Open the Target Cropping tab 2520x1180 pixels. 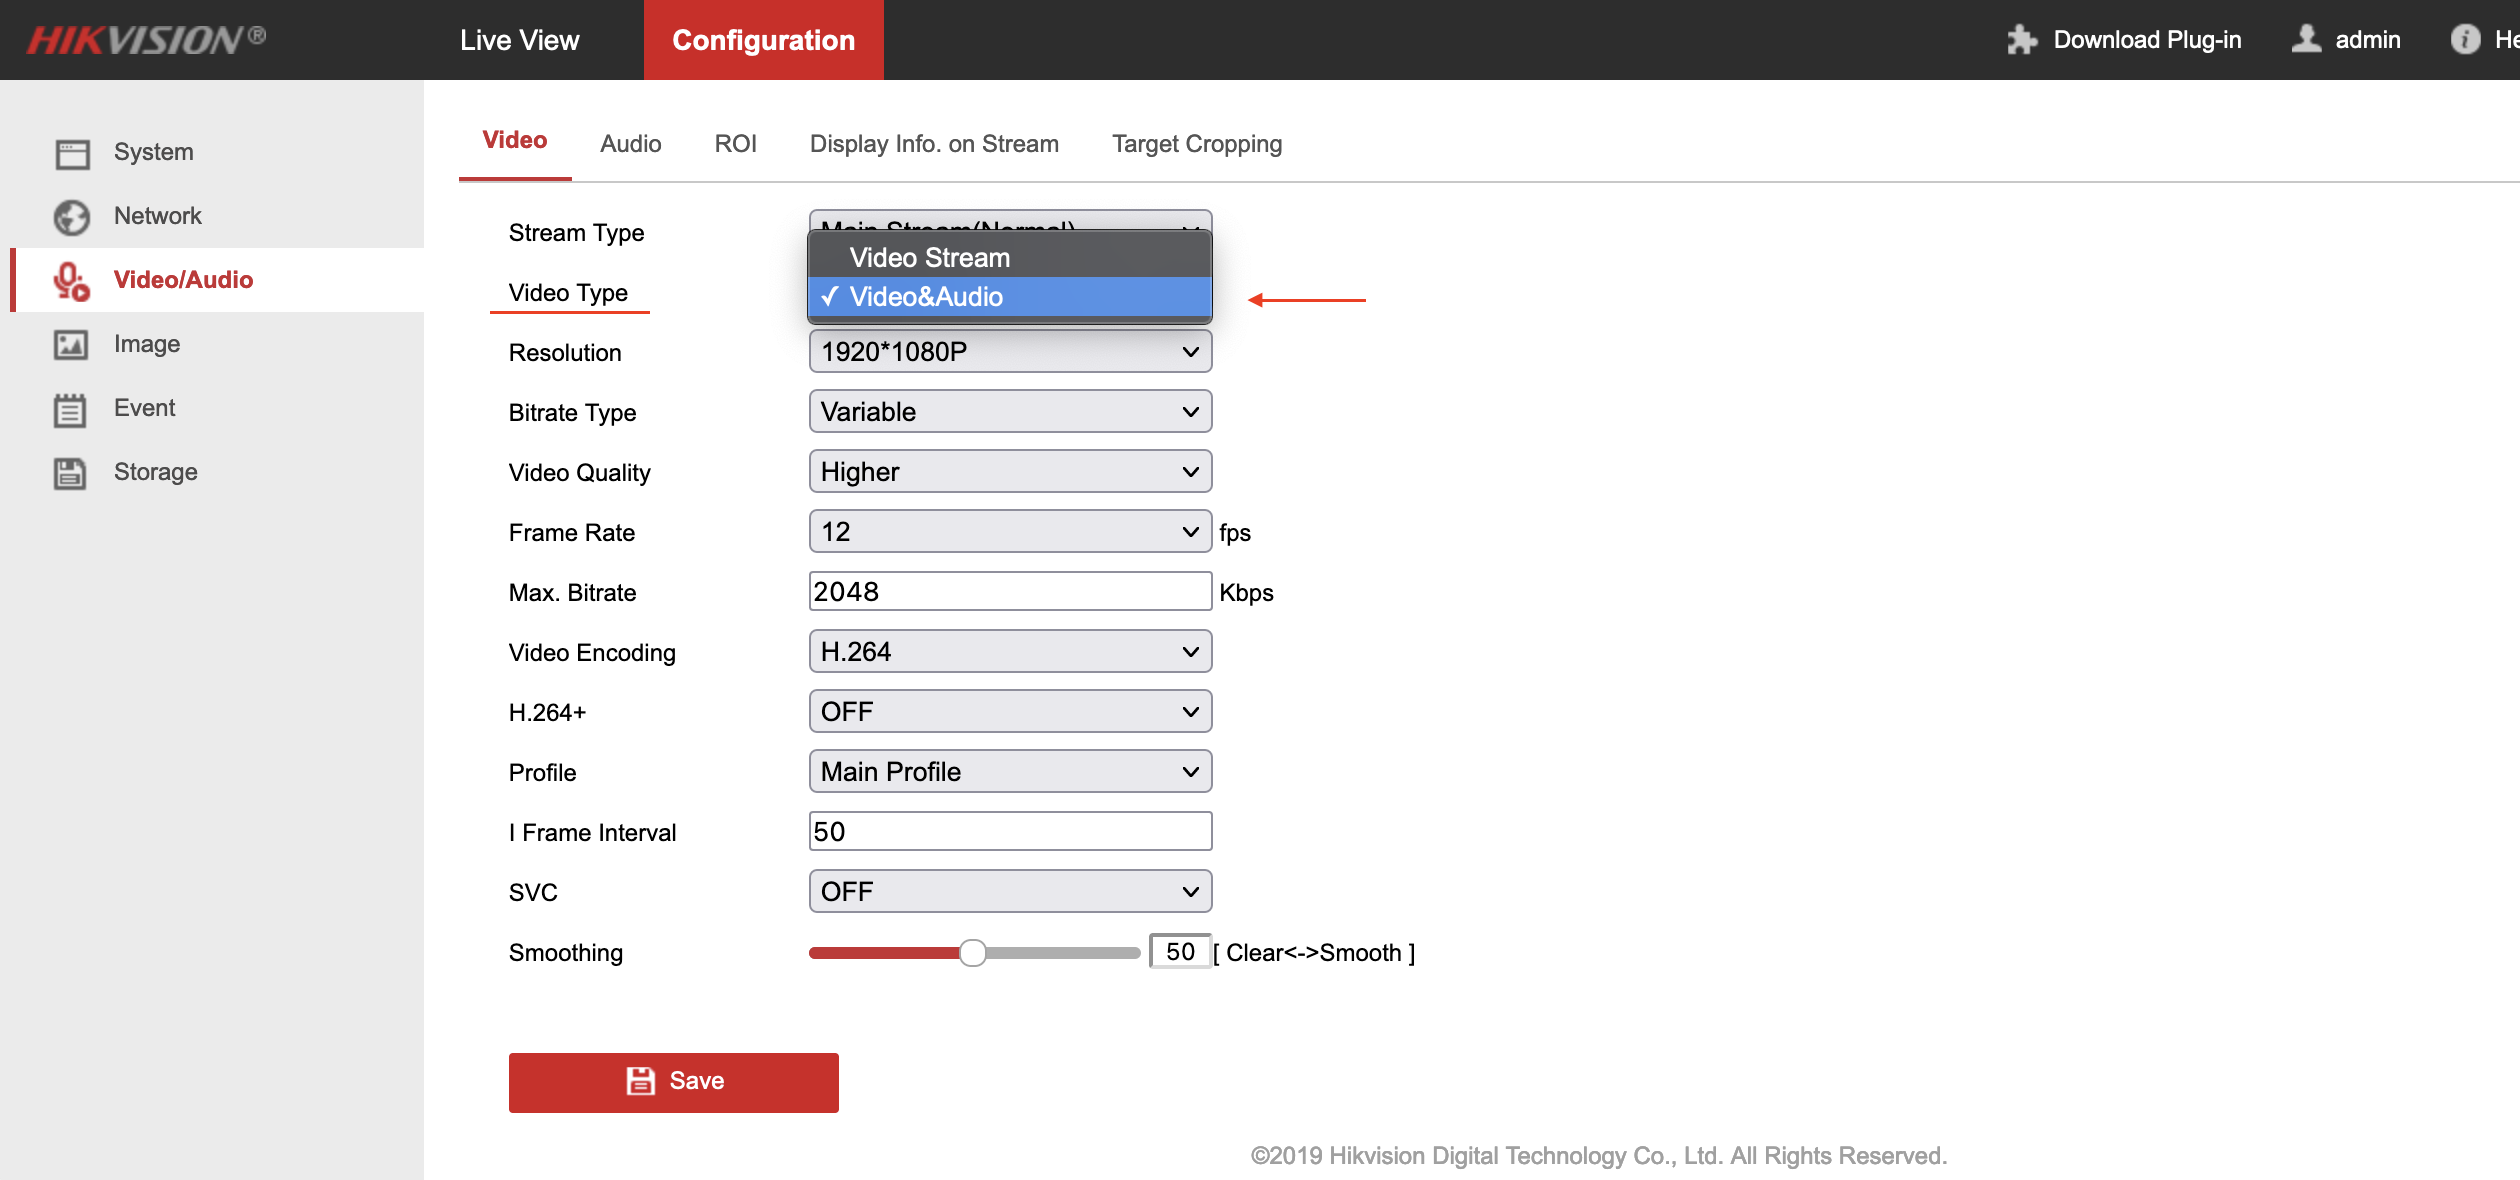point(1196,143)
